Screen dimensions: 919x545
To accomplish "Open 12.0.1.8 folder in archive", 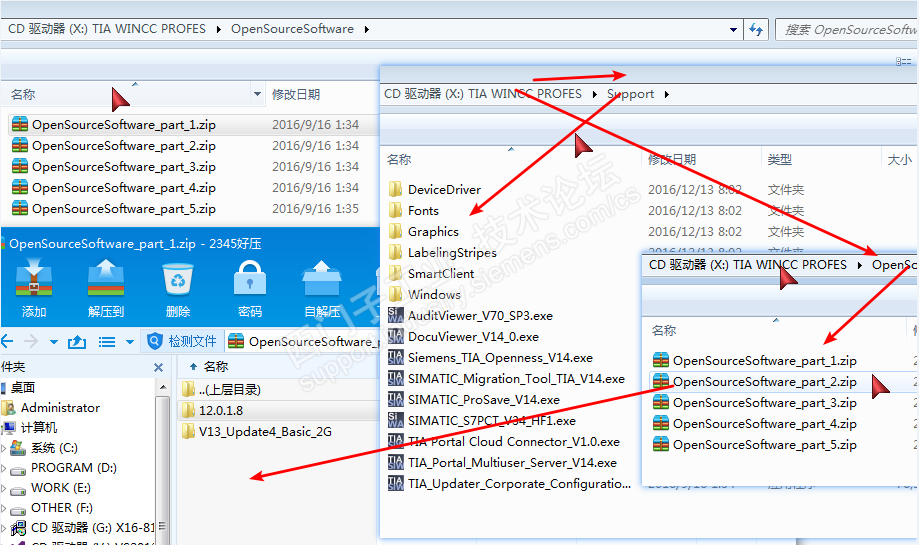I will pyautogui.click(x=213, y=411).
